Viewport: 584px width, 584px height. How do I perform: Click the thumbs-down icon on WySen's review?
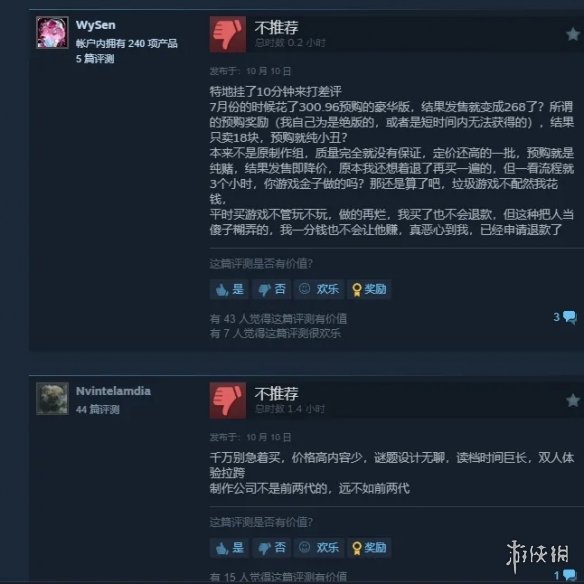(228, 34)
